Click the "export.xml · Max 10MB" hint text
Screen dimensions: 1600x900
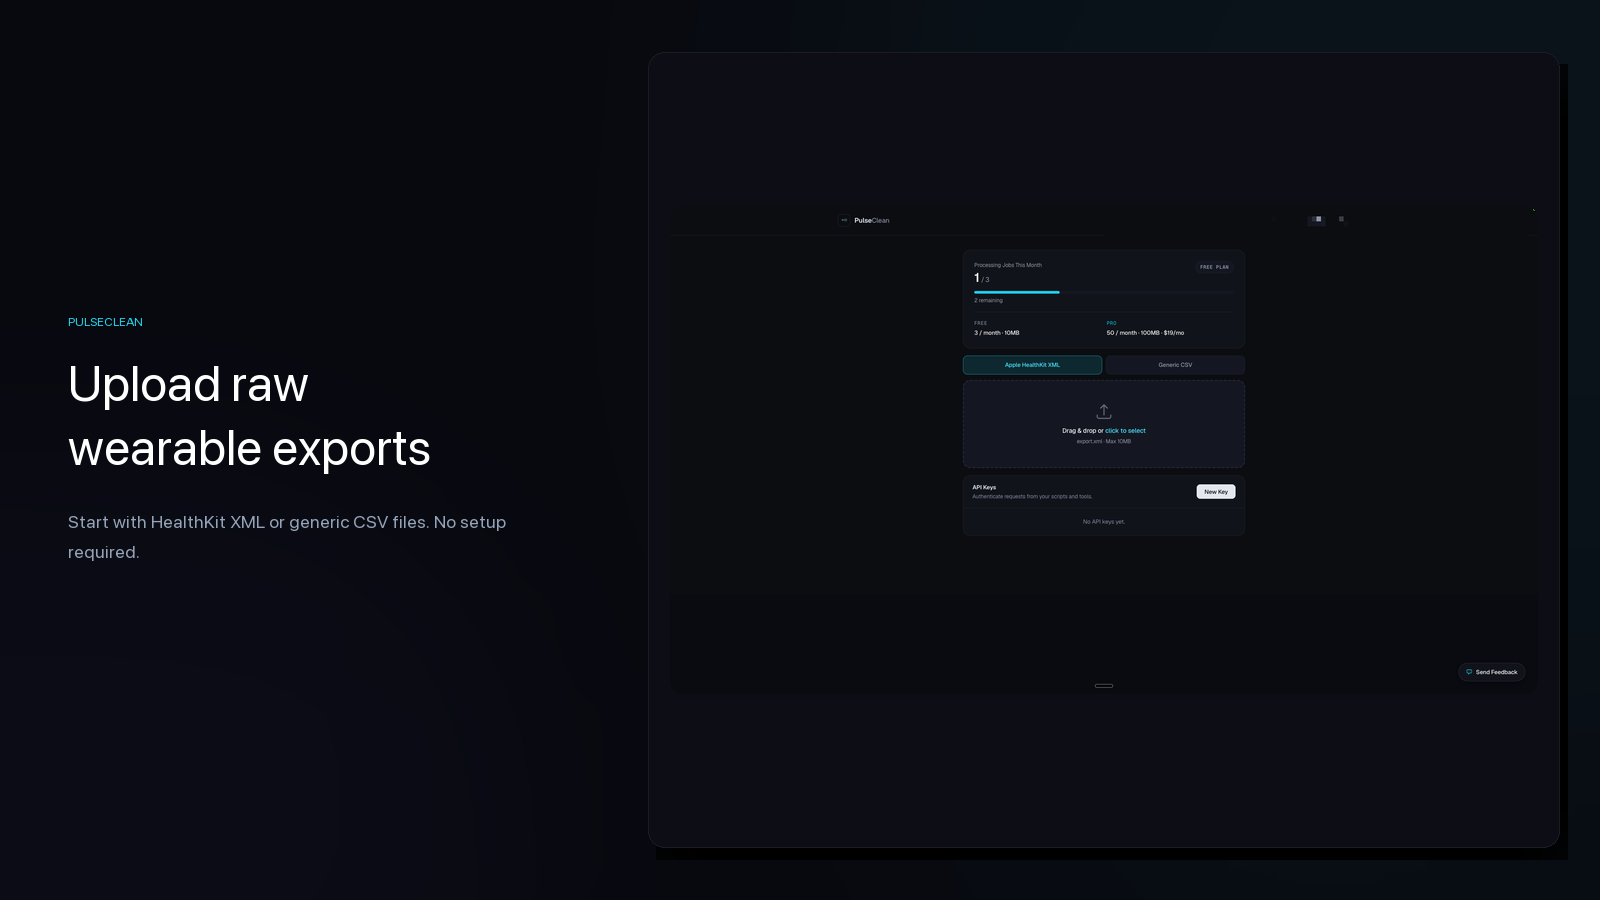1104,441
